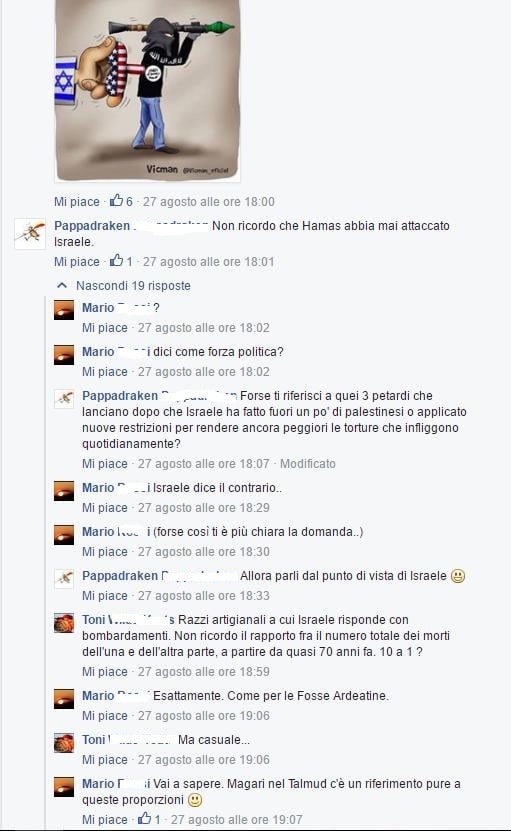Open Pappadraken avatar on 3 petardi reply

click(64, 399)
